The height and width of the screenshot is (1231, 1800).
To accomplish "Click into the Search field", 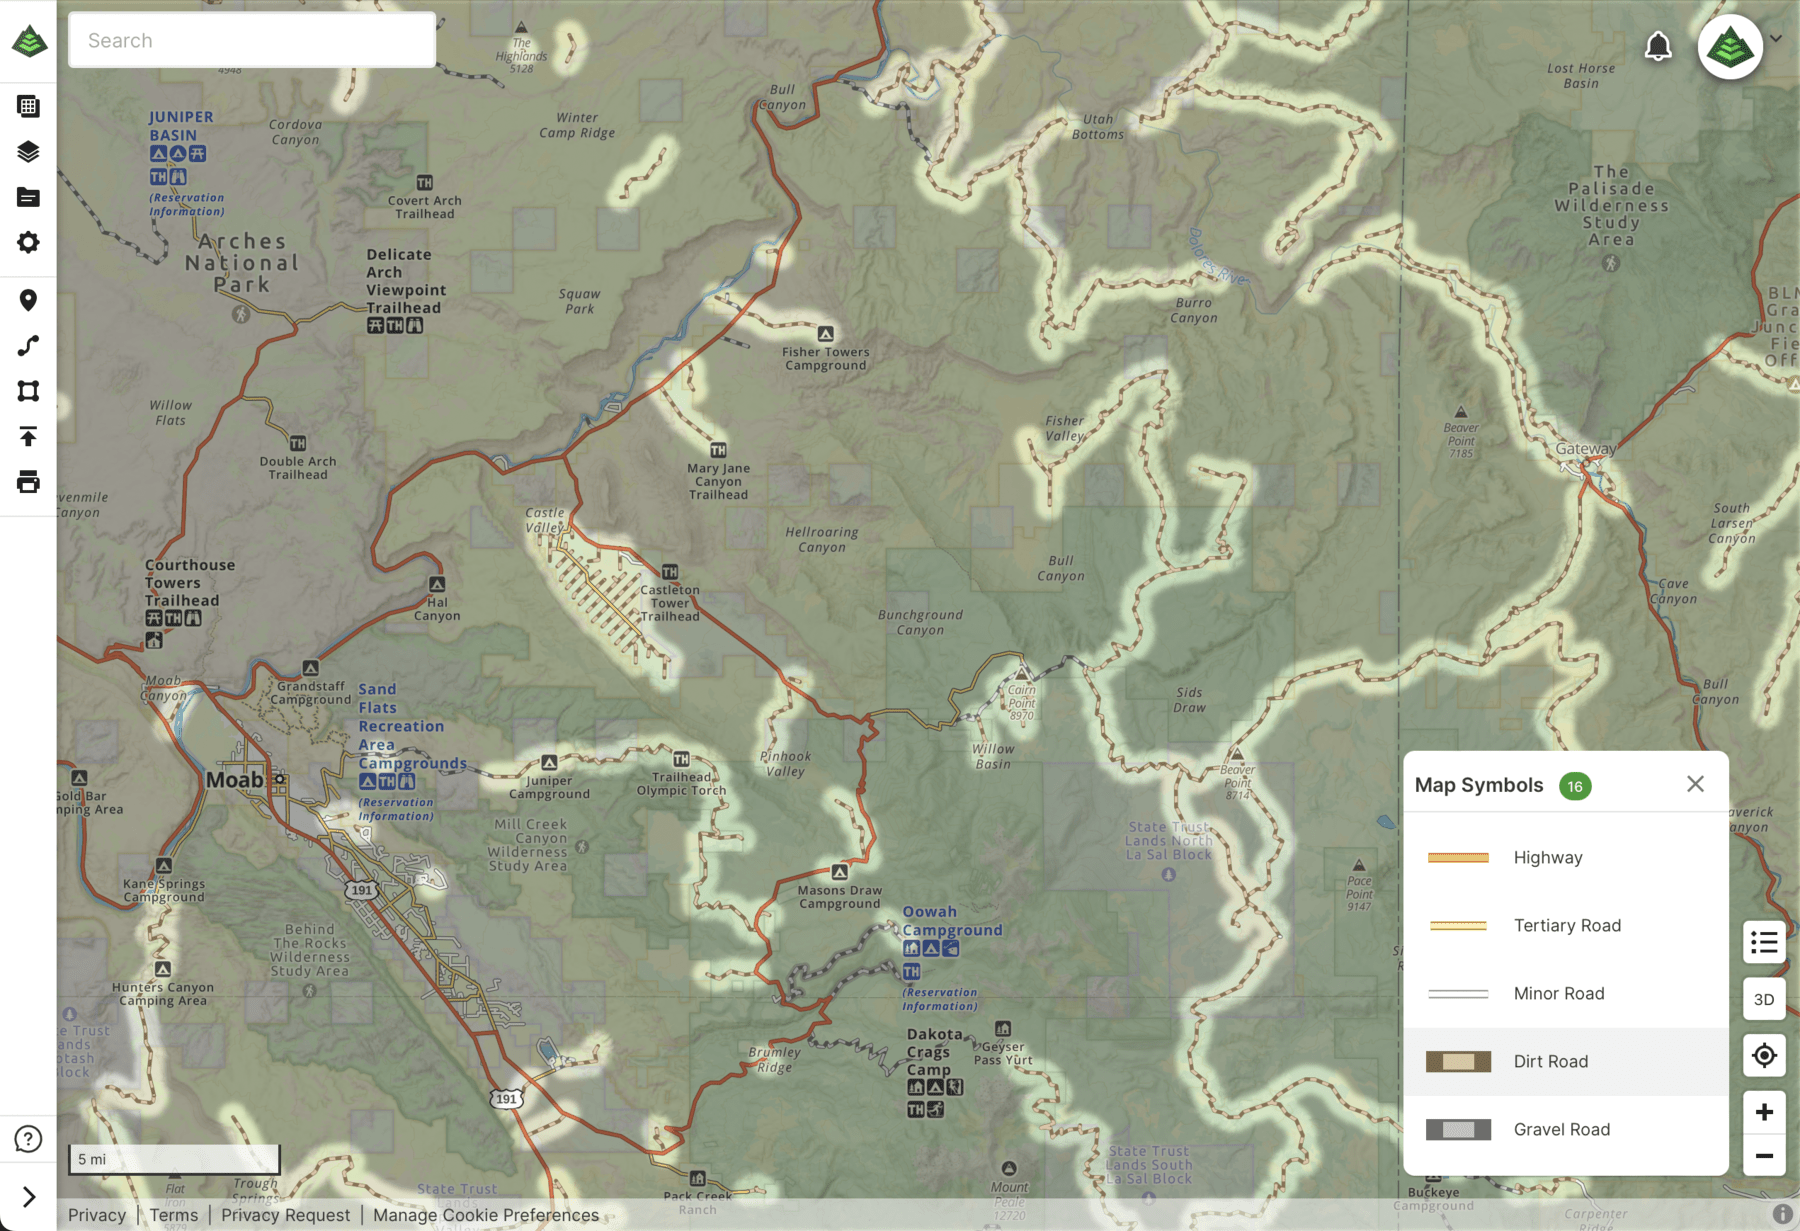I will click(252, 40).
